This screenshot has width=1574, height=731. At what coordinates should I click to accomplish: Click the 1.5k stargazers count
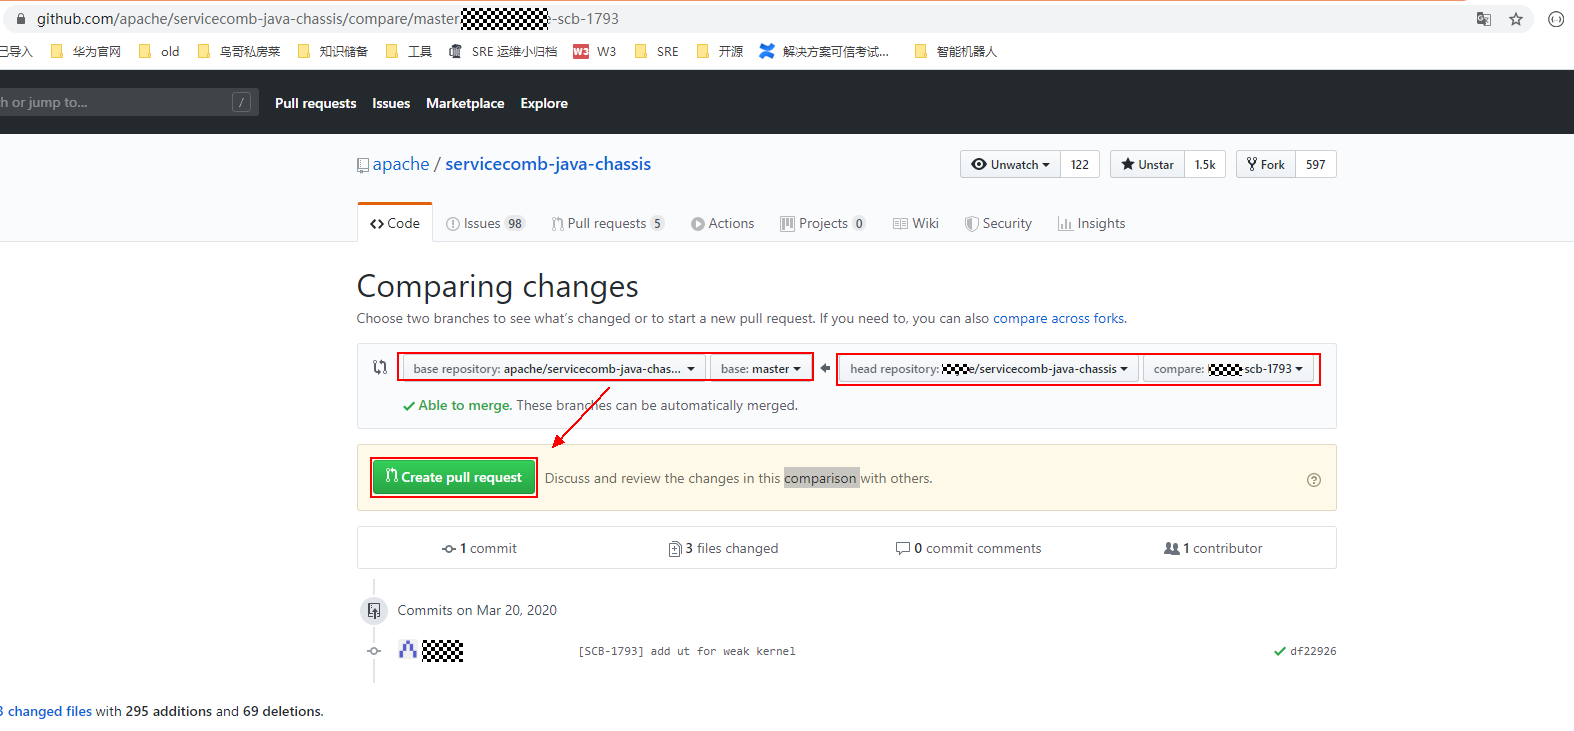point(1205,164)
